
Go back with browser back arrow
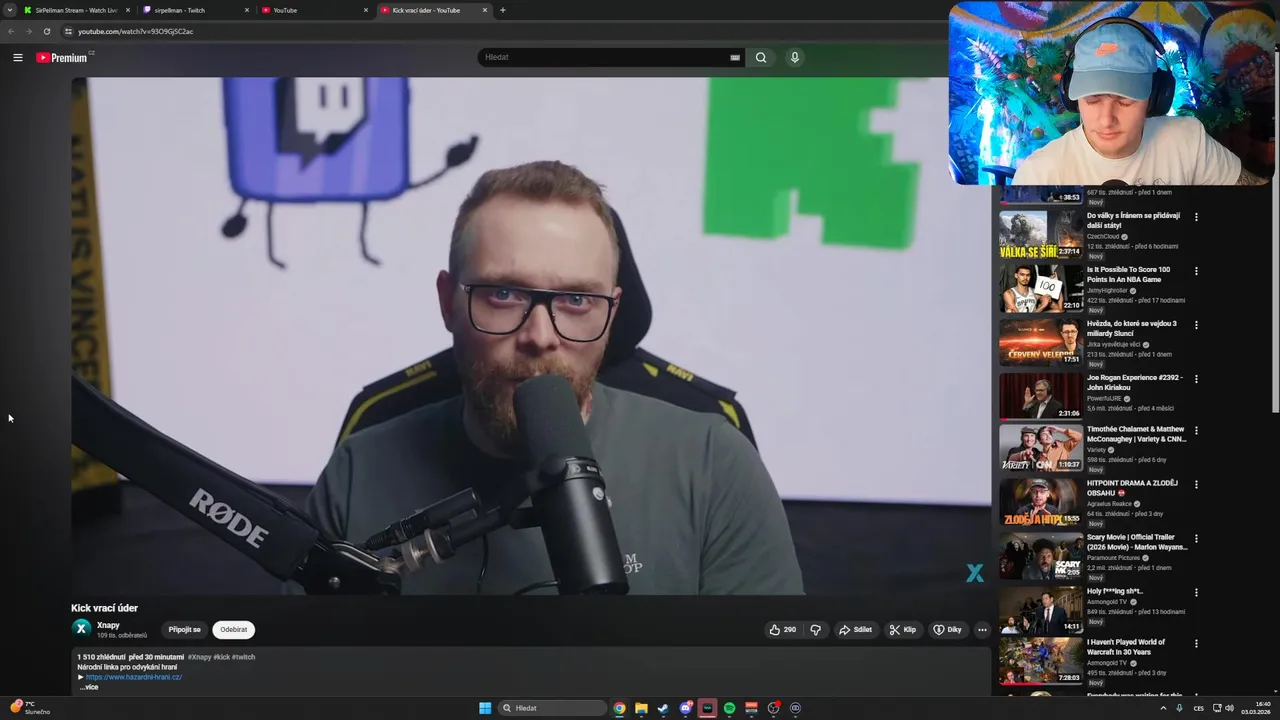click(x=11, y=31)
